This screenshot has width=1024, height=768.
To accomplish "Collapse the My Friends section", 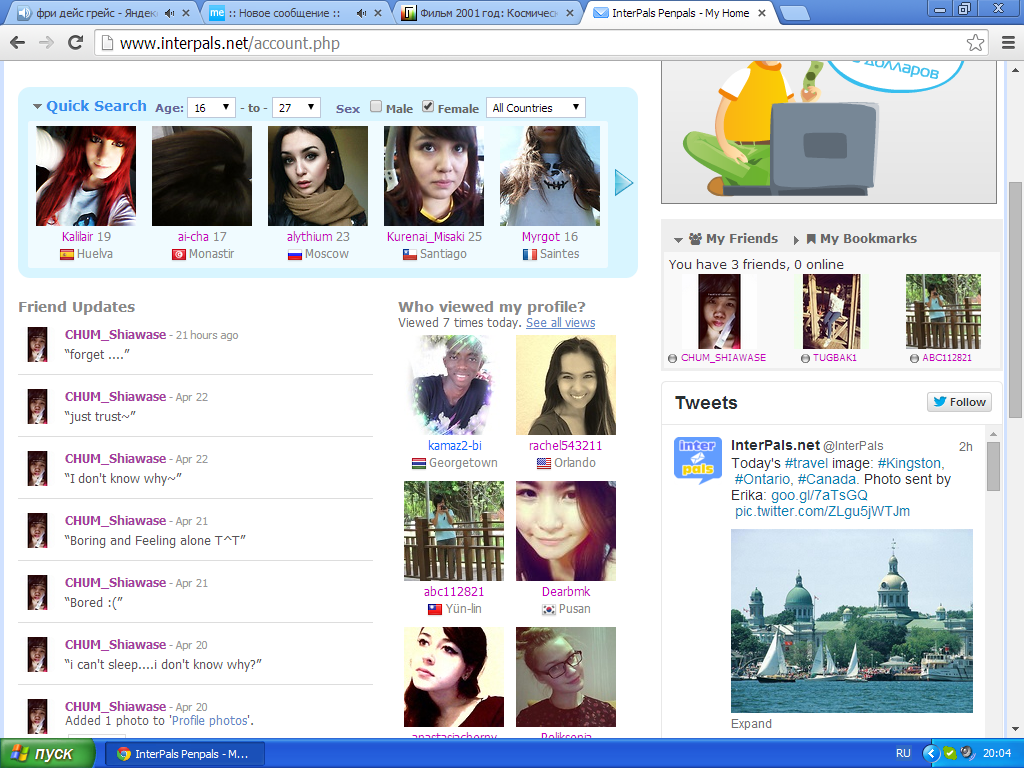I will [x=678, y=240].
